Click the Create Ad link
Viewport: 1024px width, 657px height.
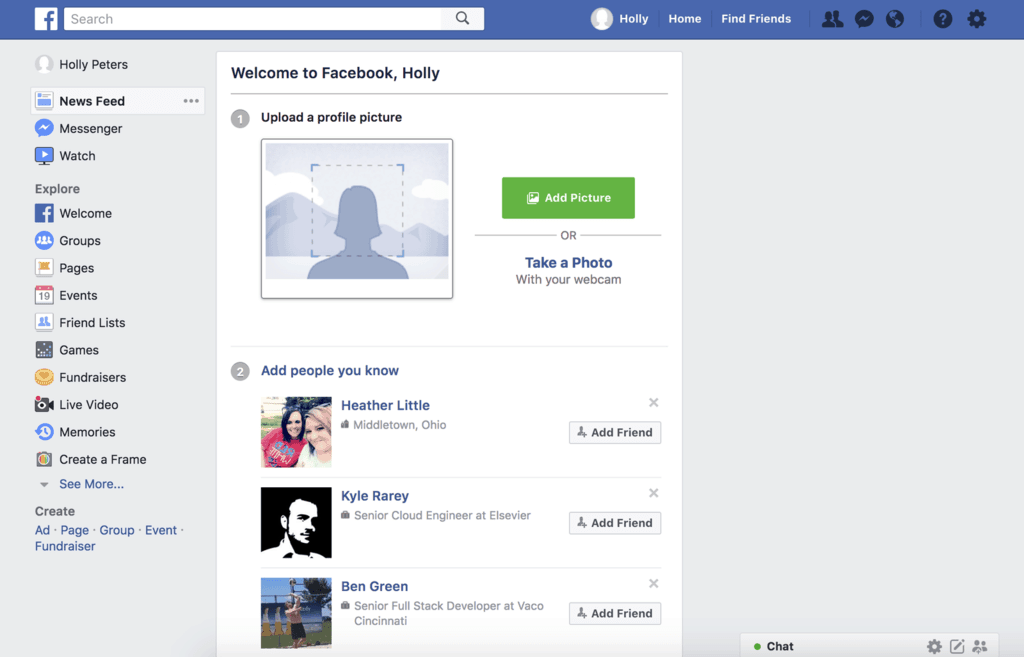42,530
